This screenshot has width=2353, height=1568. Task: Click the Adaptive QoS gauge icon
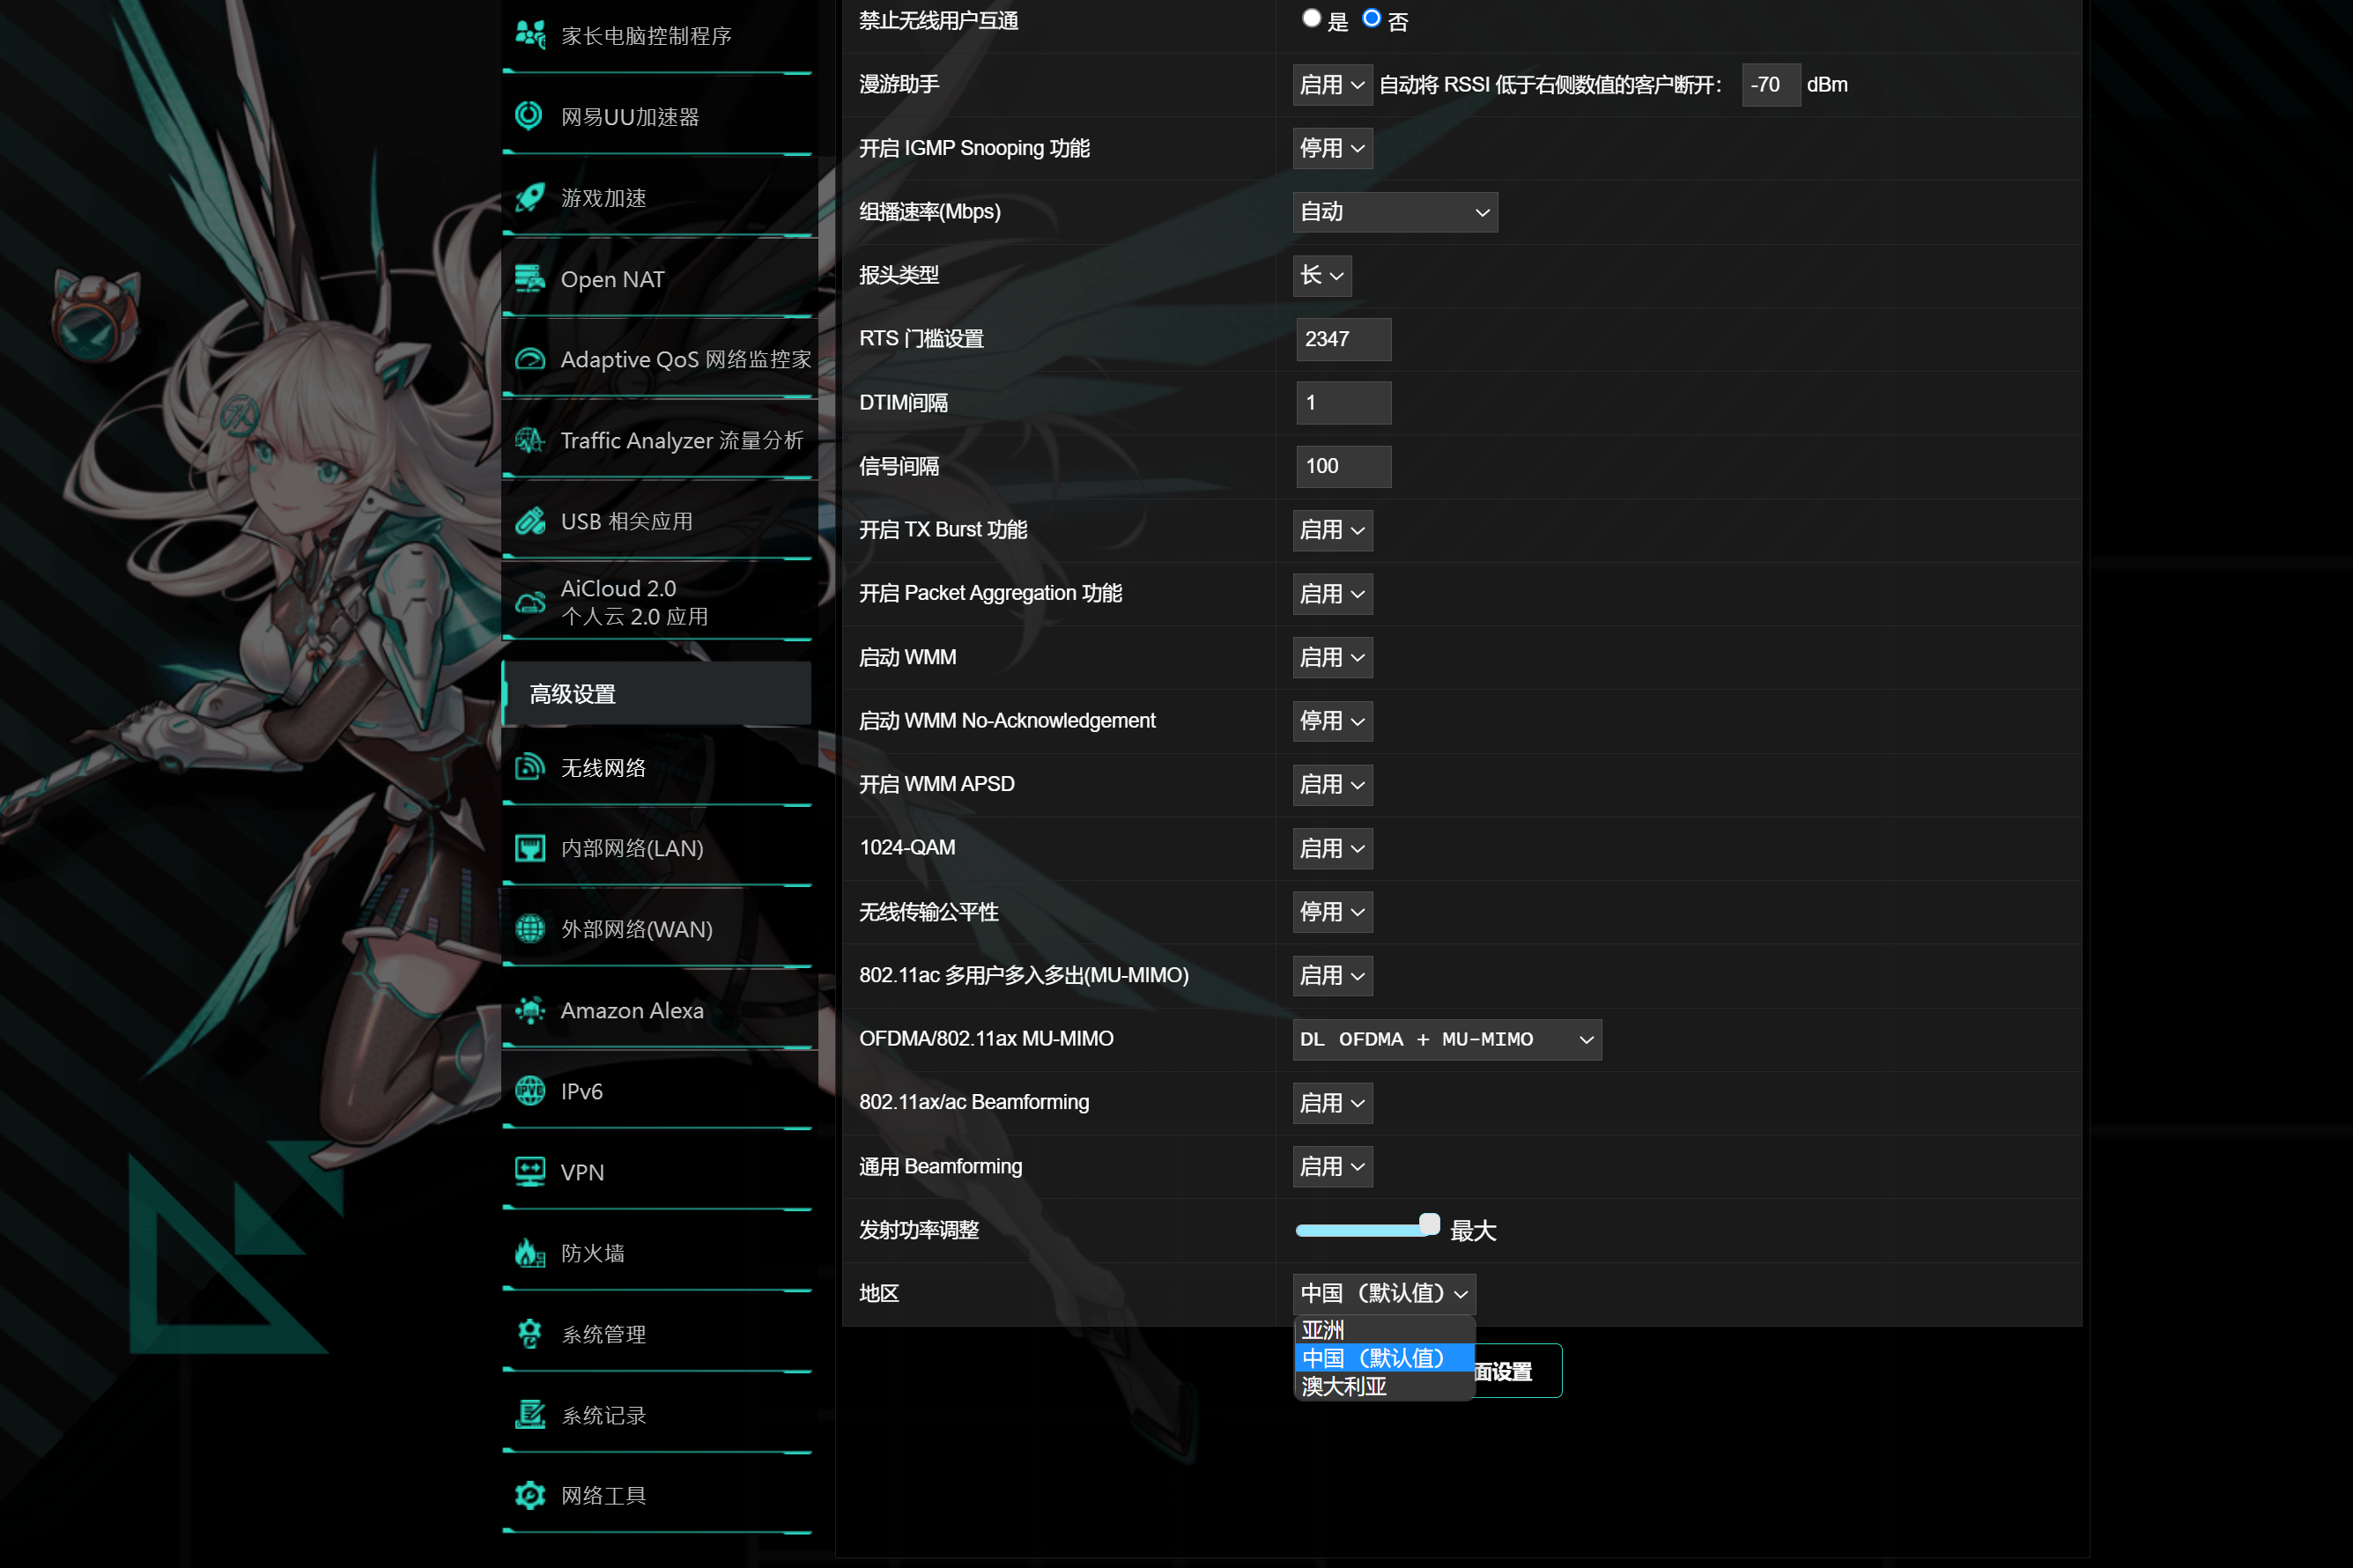click(x=530, y=359)
